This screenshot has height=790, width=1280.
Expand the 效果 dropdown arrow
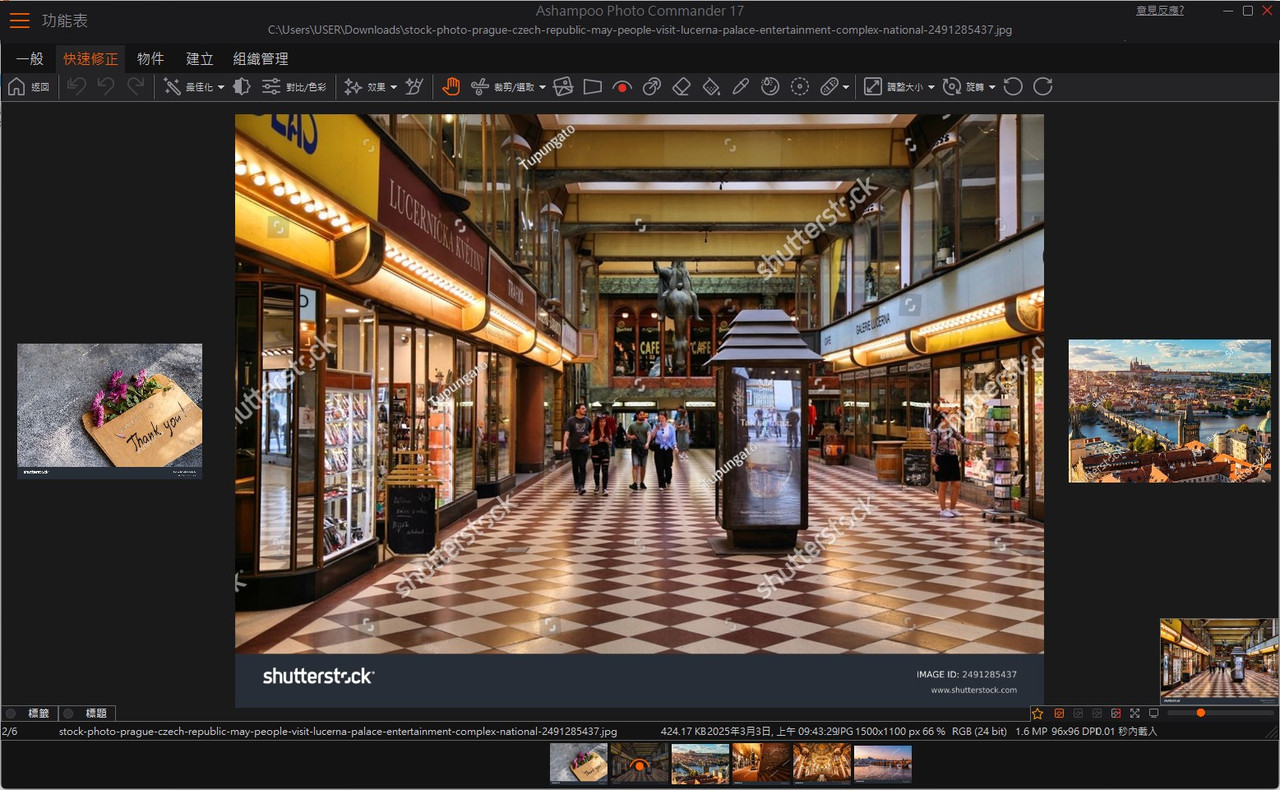393,88
